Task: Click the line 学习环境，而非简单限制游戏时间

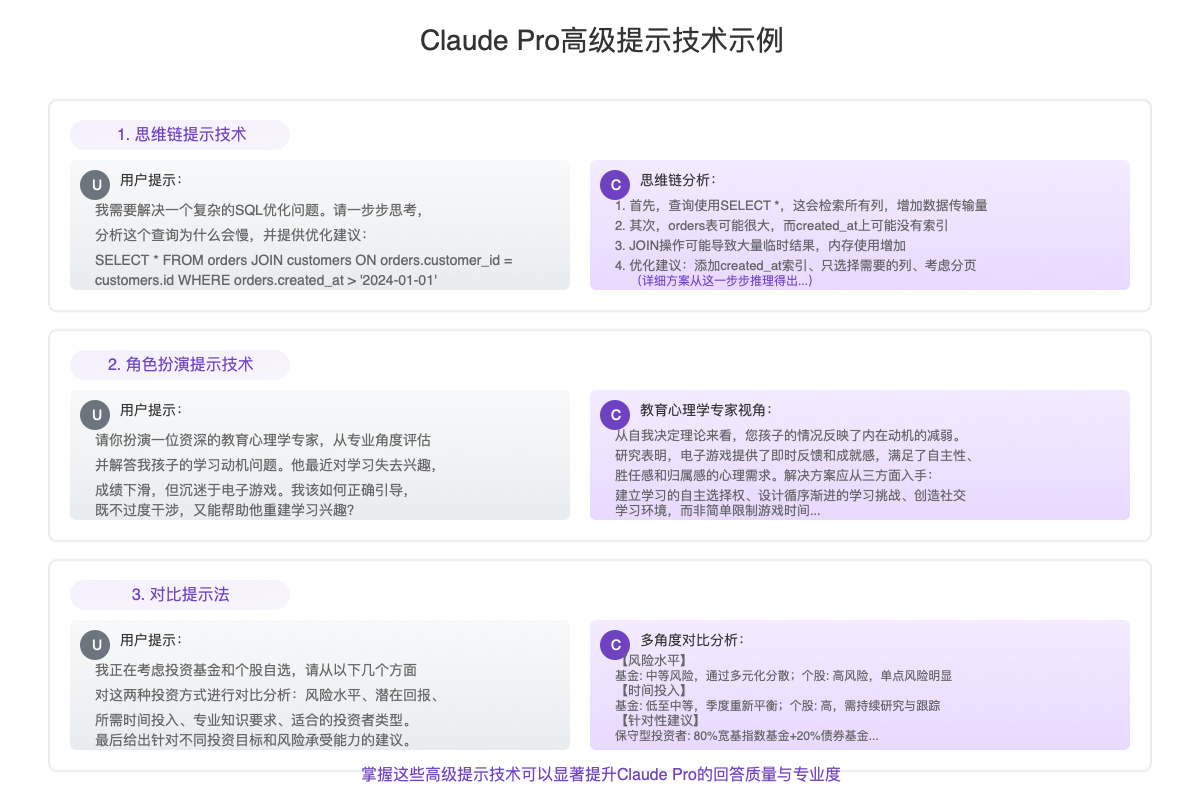Action: 718,510
